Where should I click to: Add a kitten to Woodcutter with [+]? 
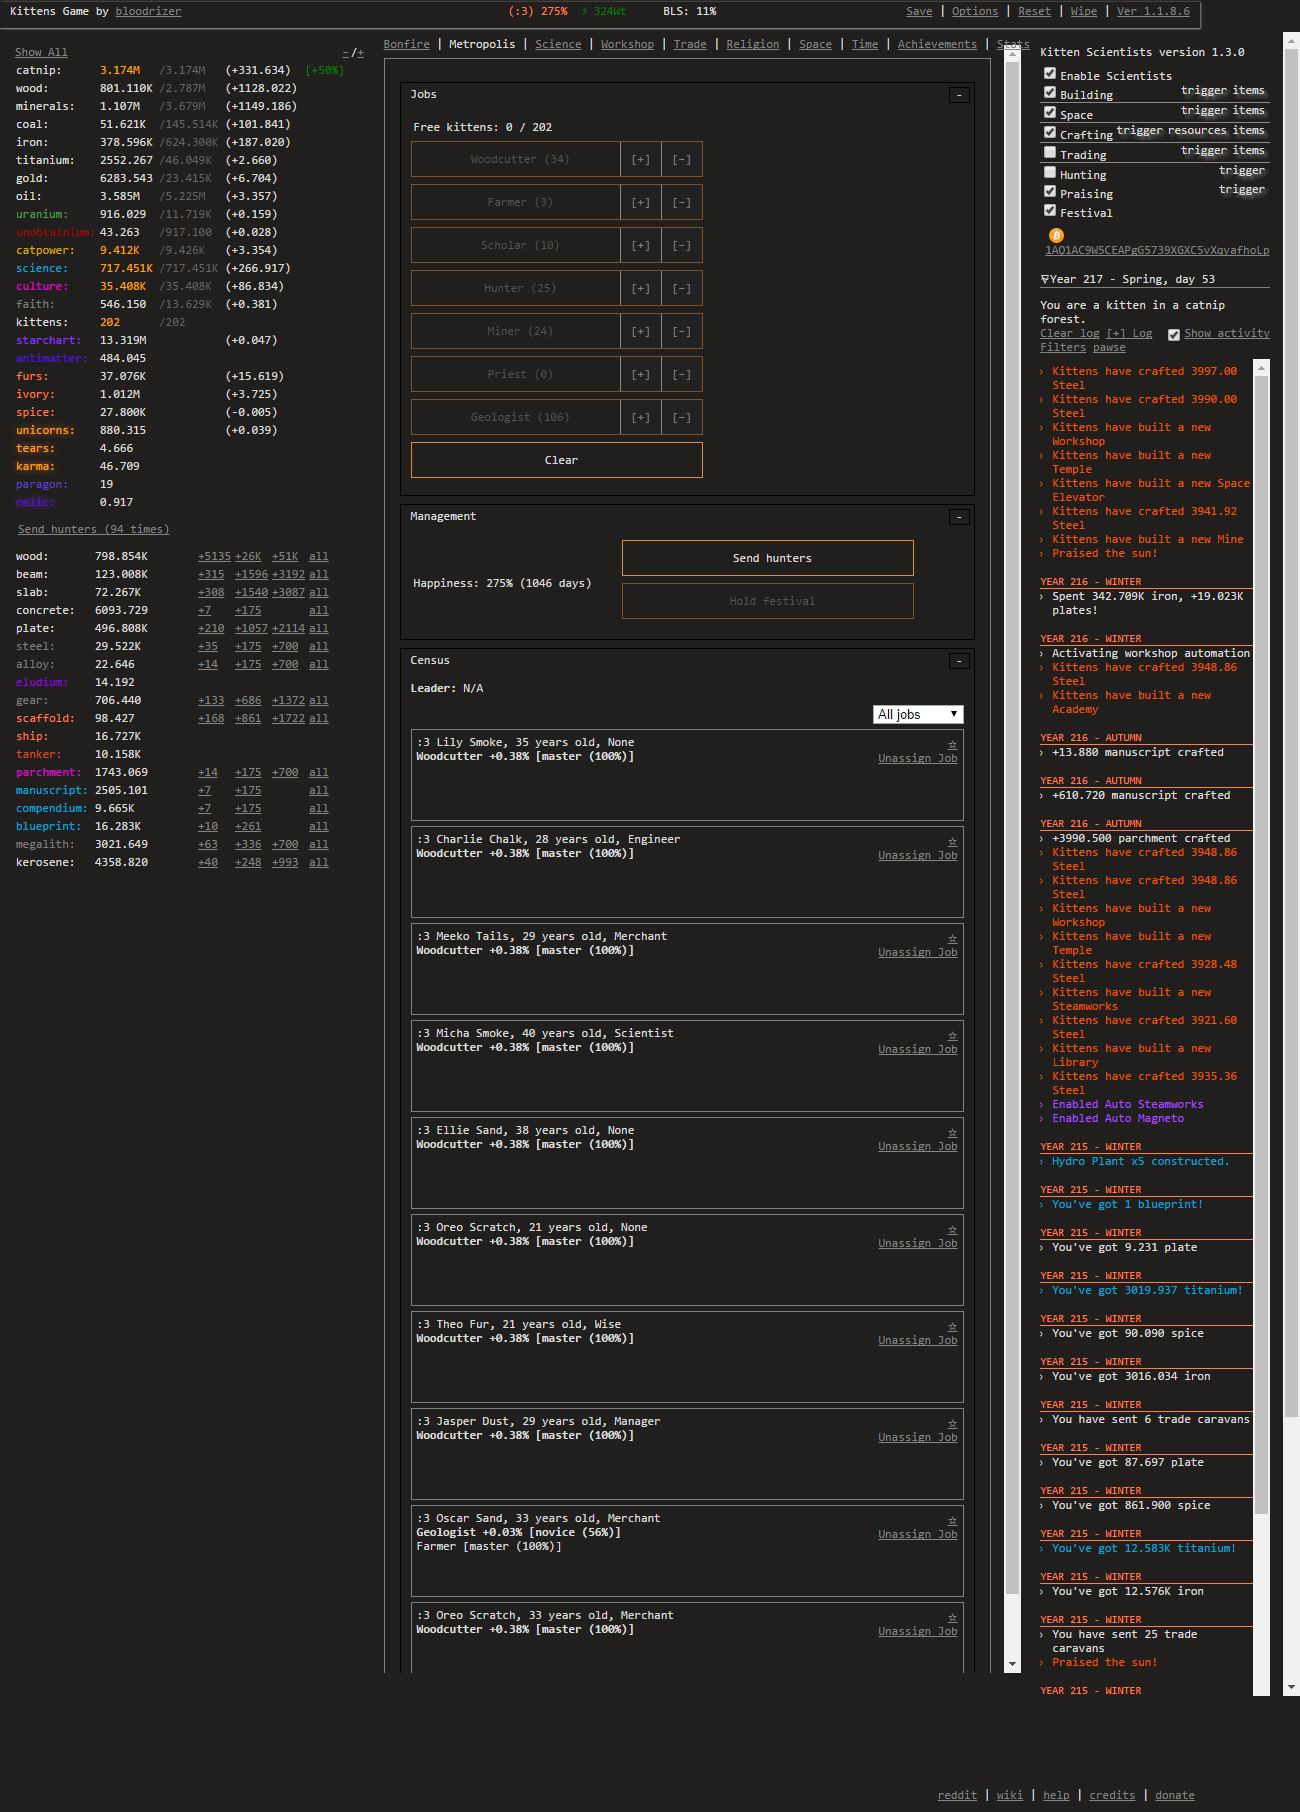coord(640,160)
